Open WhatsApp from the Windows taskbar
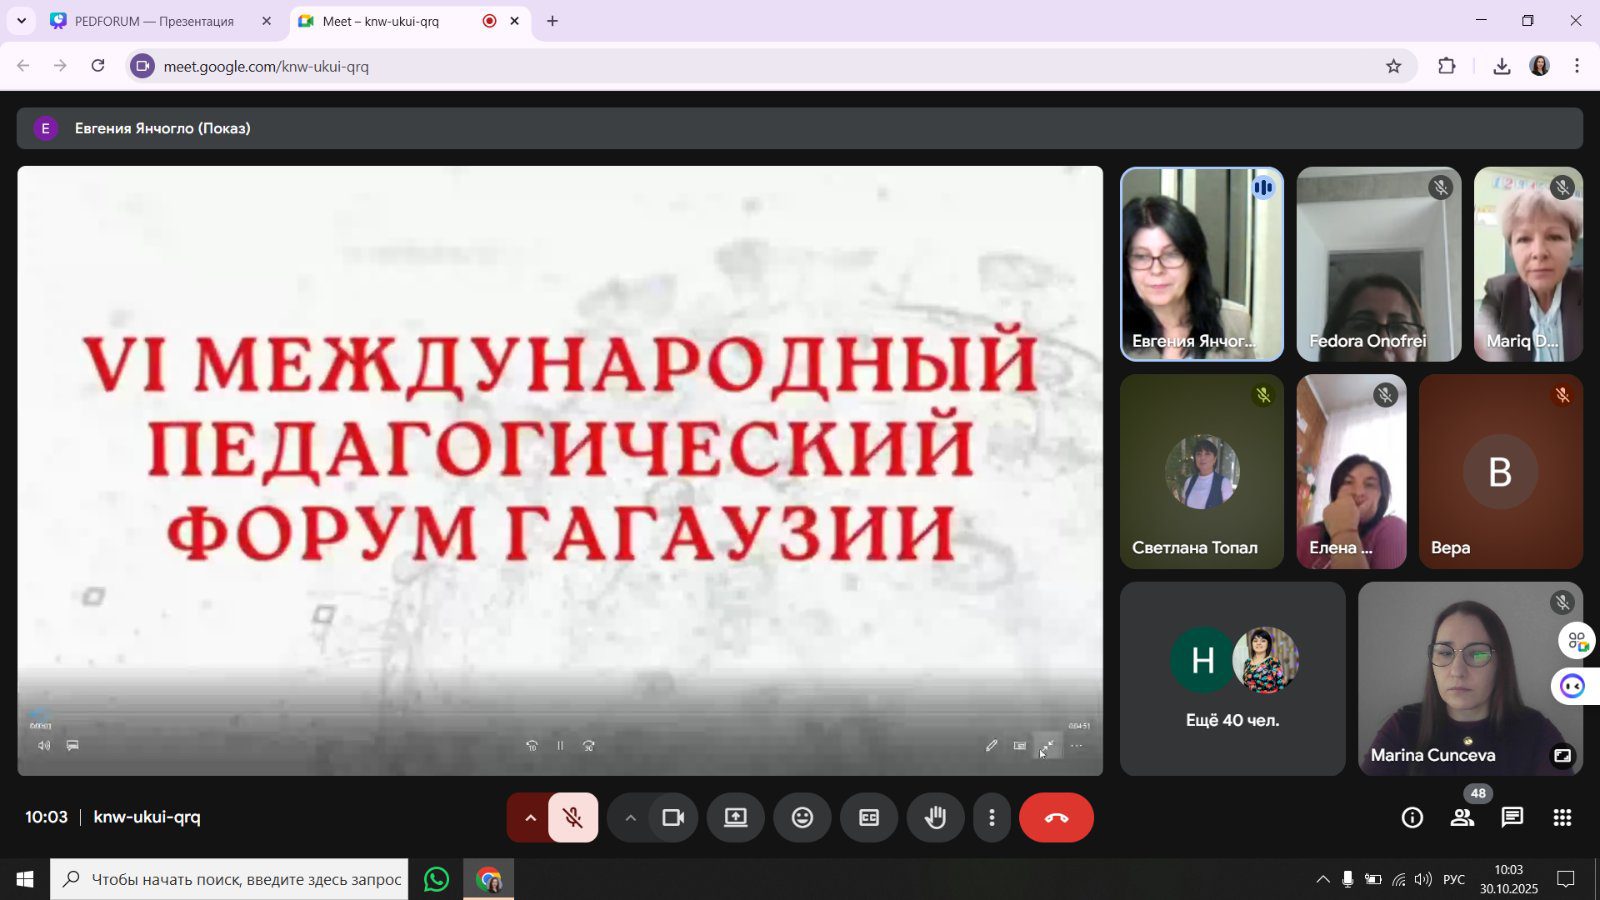The height and width of the screenshot is (900, 1600). 437,879
